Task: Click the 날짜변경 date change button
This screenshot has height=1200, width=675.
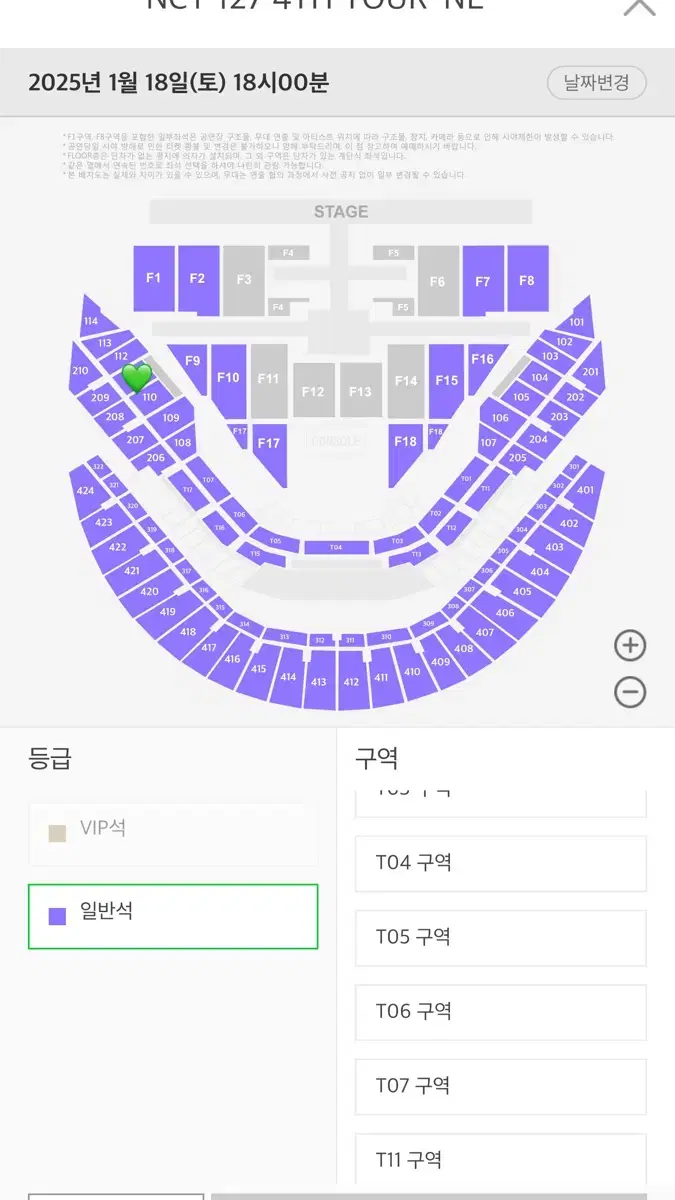Action: (597, 83)
